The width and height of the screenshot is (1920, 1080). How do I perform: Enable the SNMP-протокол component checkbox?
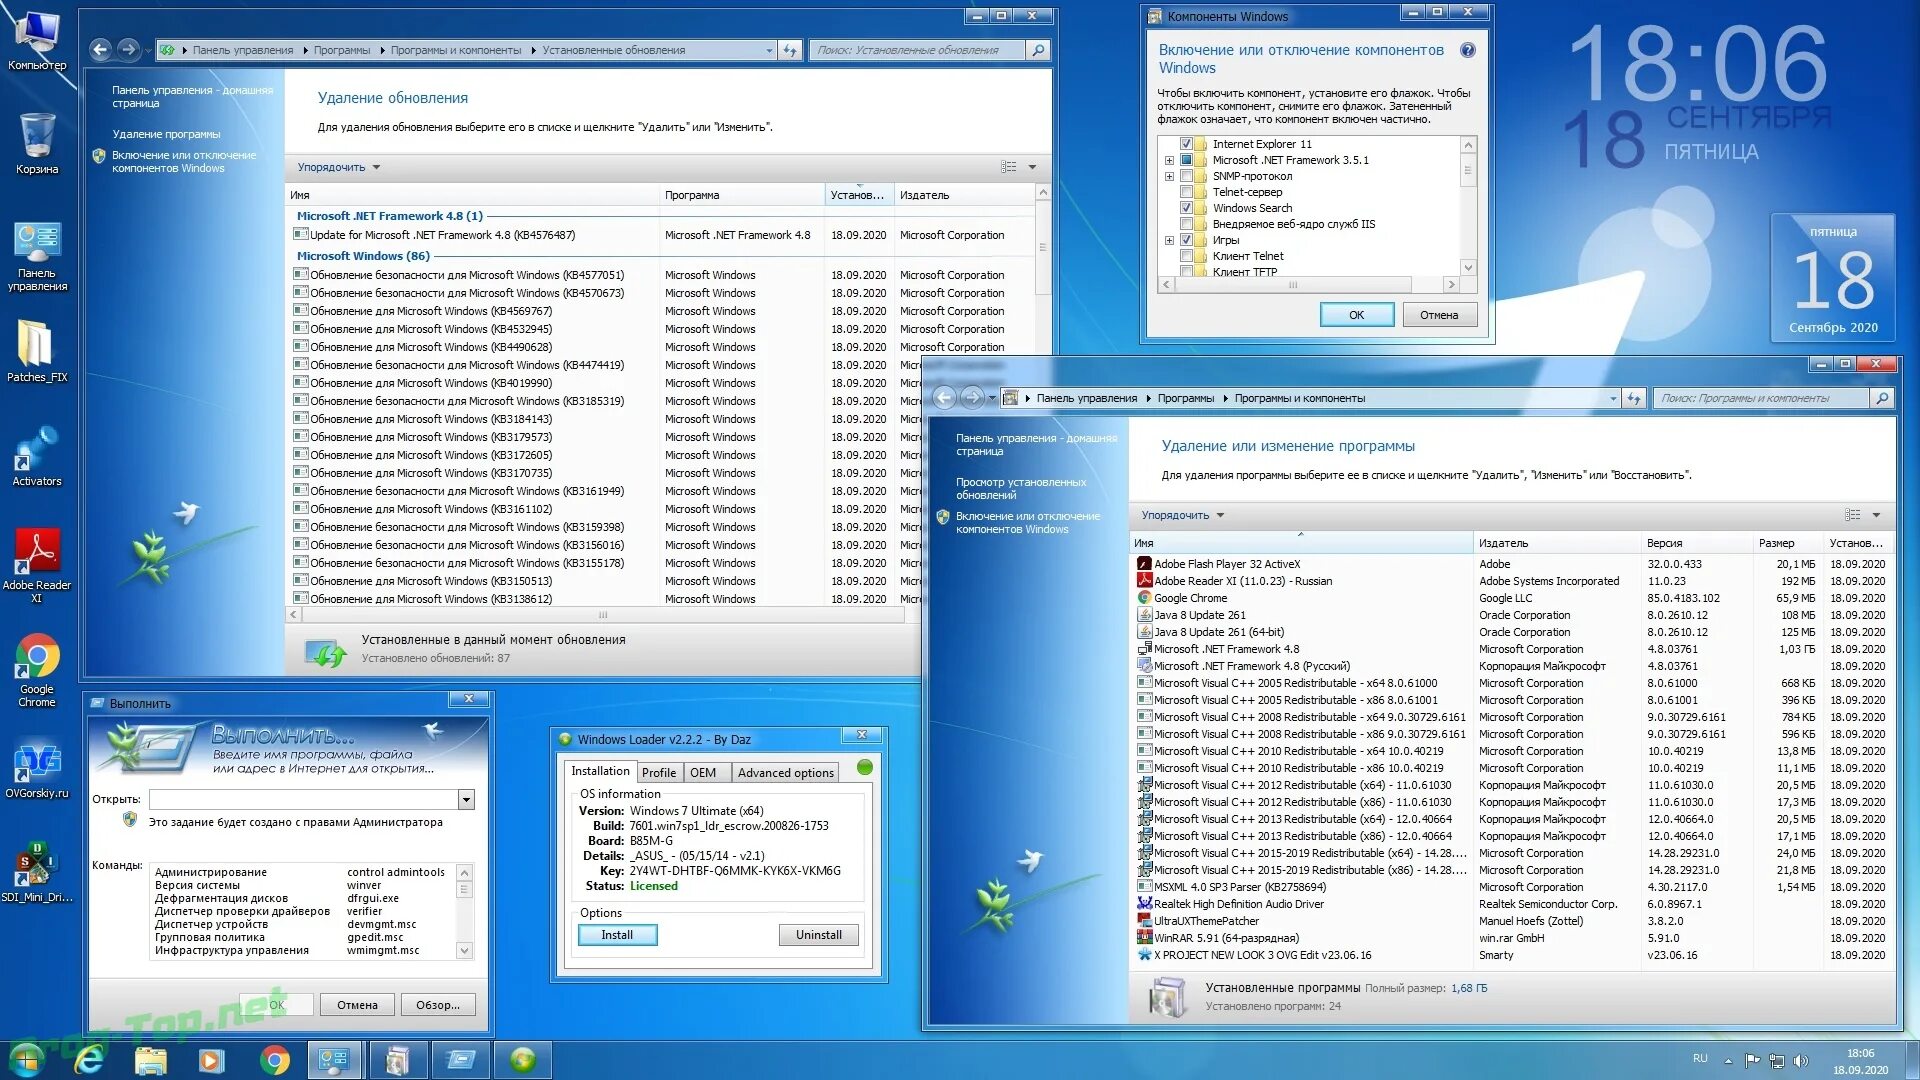click(x=1186, y=176)
